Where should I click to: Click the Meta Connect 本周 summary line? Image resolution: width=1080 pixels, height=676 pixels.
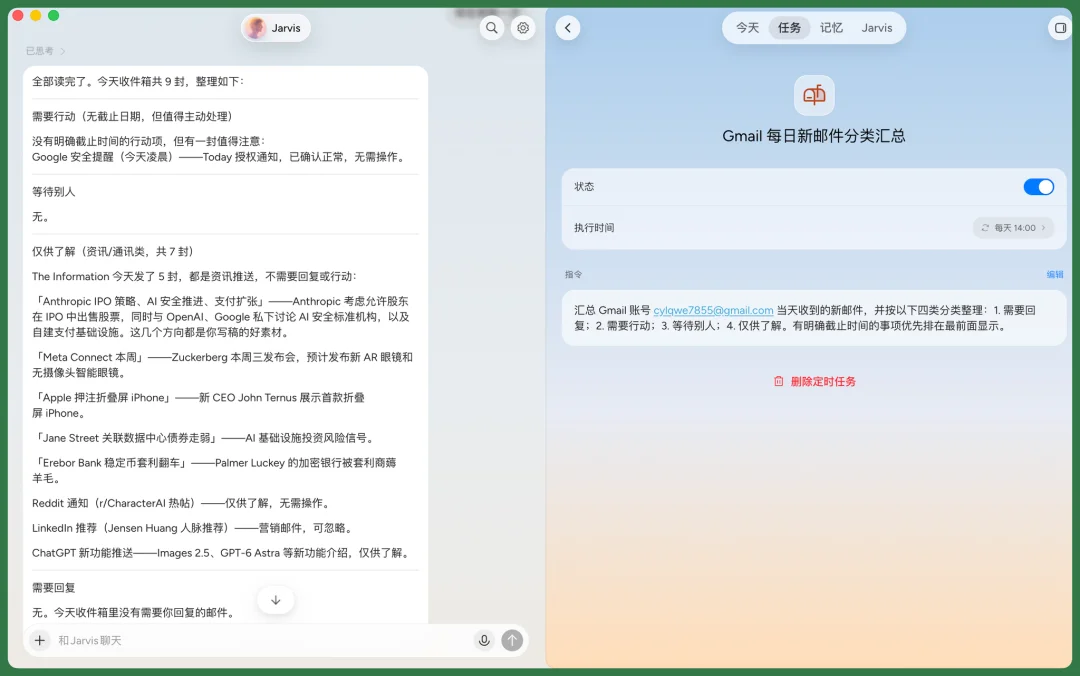point(222,365)
